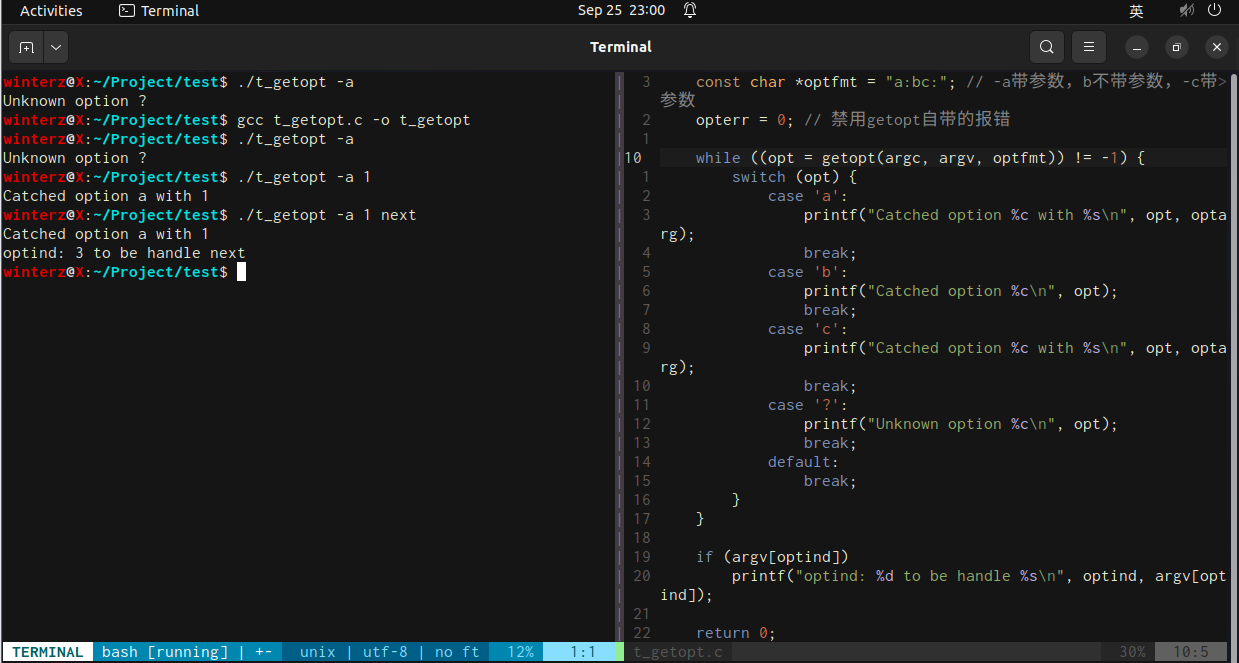This screenshot has width=1239, height=663.
Task: Click 'optind: 3 to be handle next' output
Action: (x=124, y=253)
